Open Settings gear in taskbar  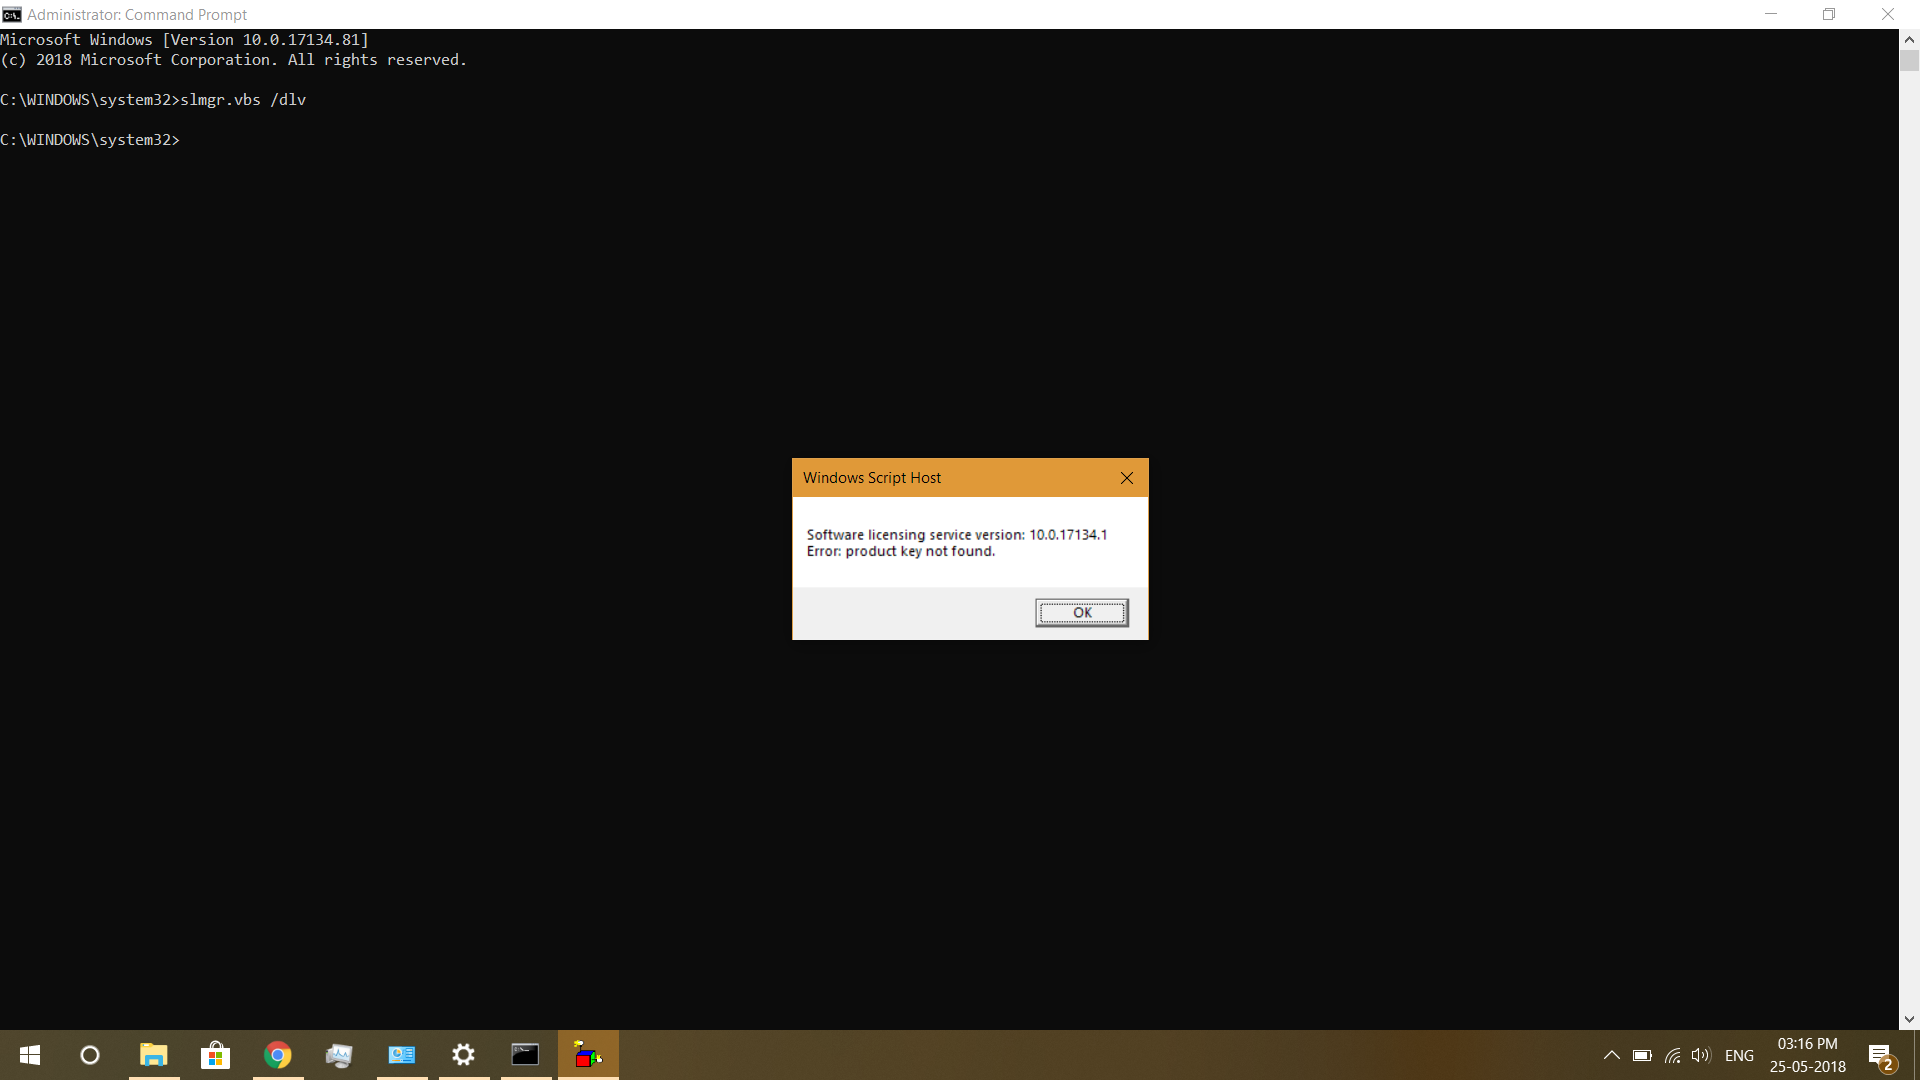(x=463, y=1055)
